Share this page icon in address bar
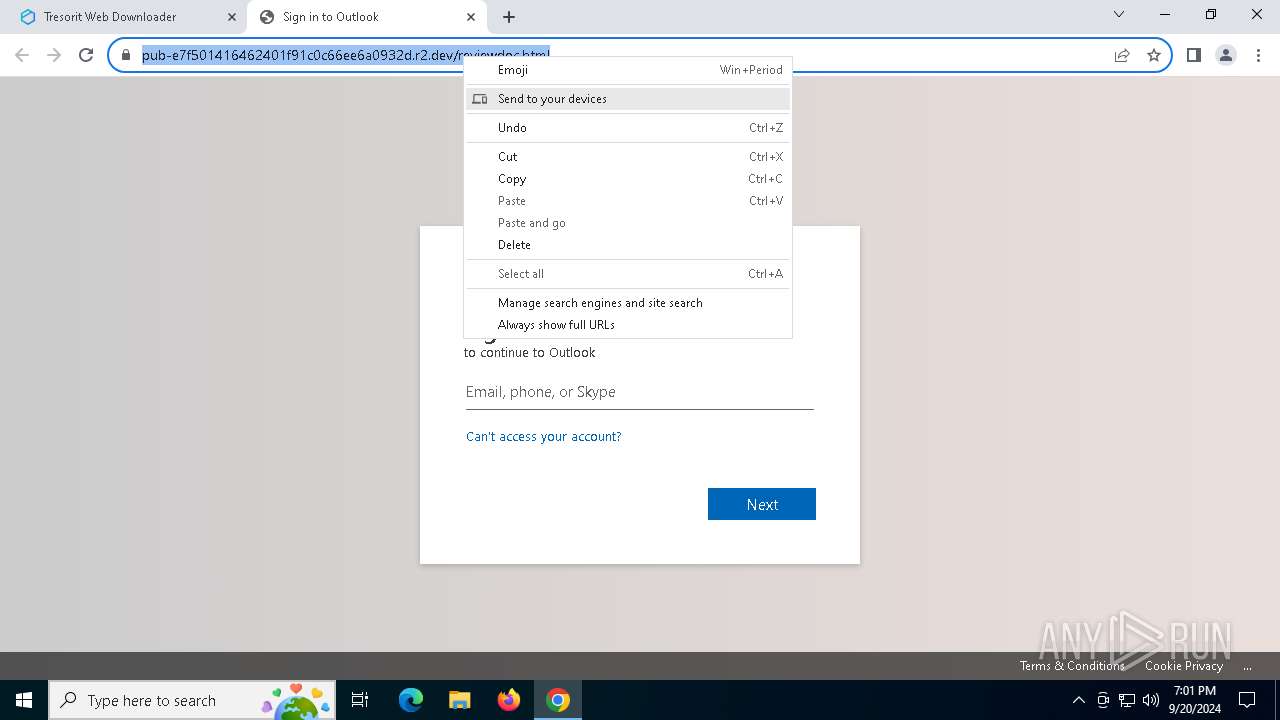Viewport: 1280px width, 720px height. [x=1122, y=55]
